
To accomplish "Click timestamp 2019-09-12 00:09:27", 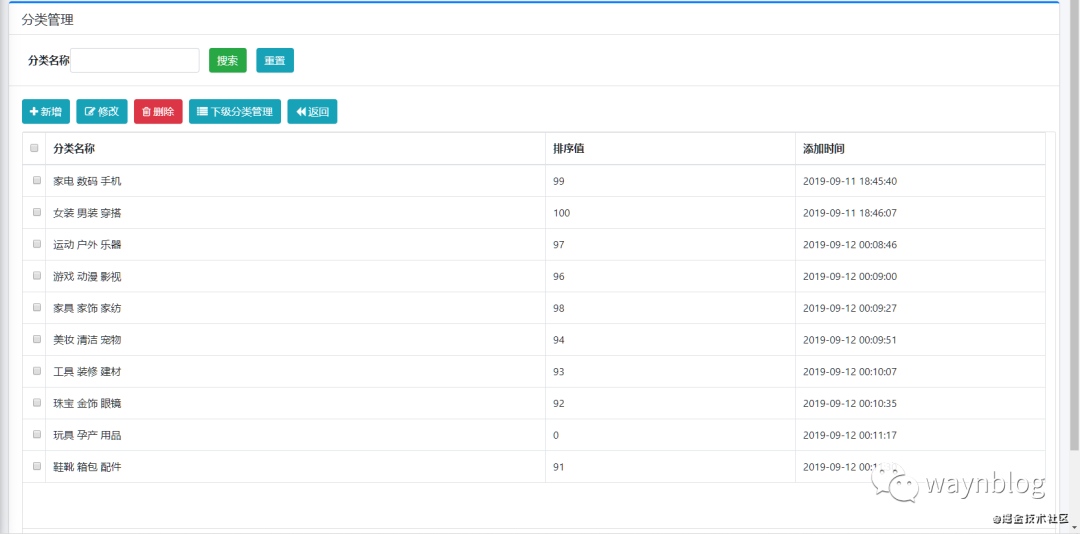I will pos(850,308).
